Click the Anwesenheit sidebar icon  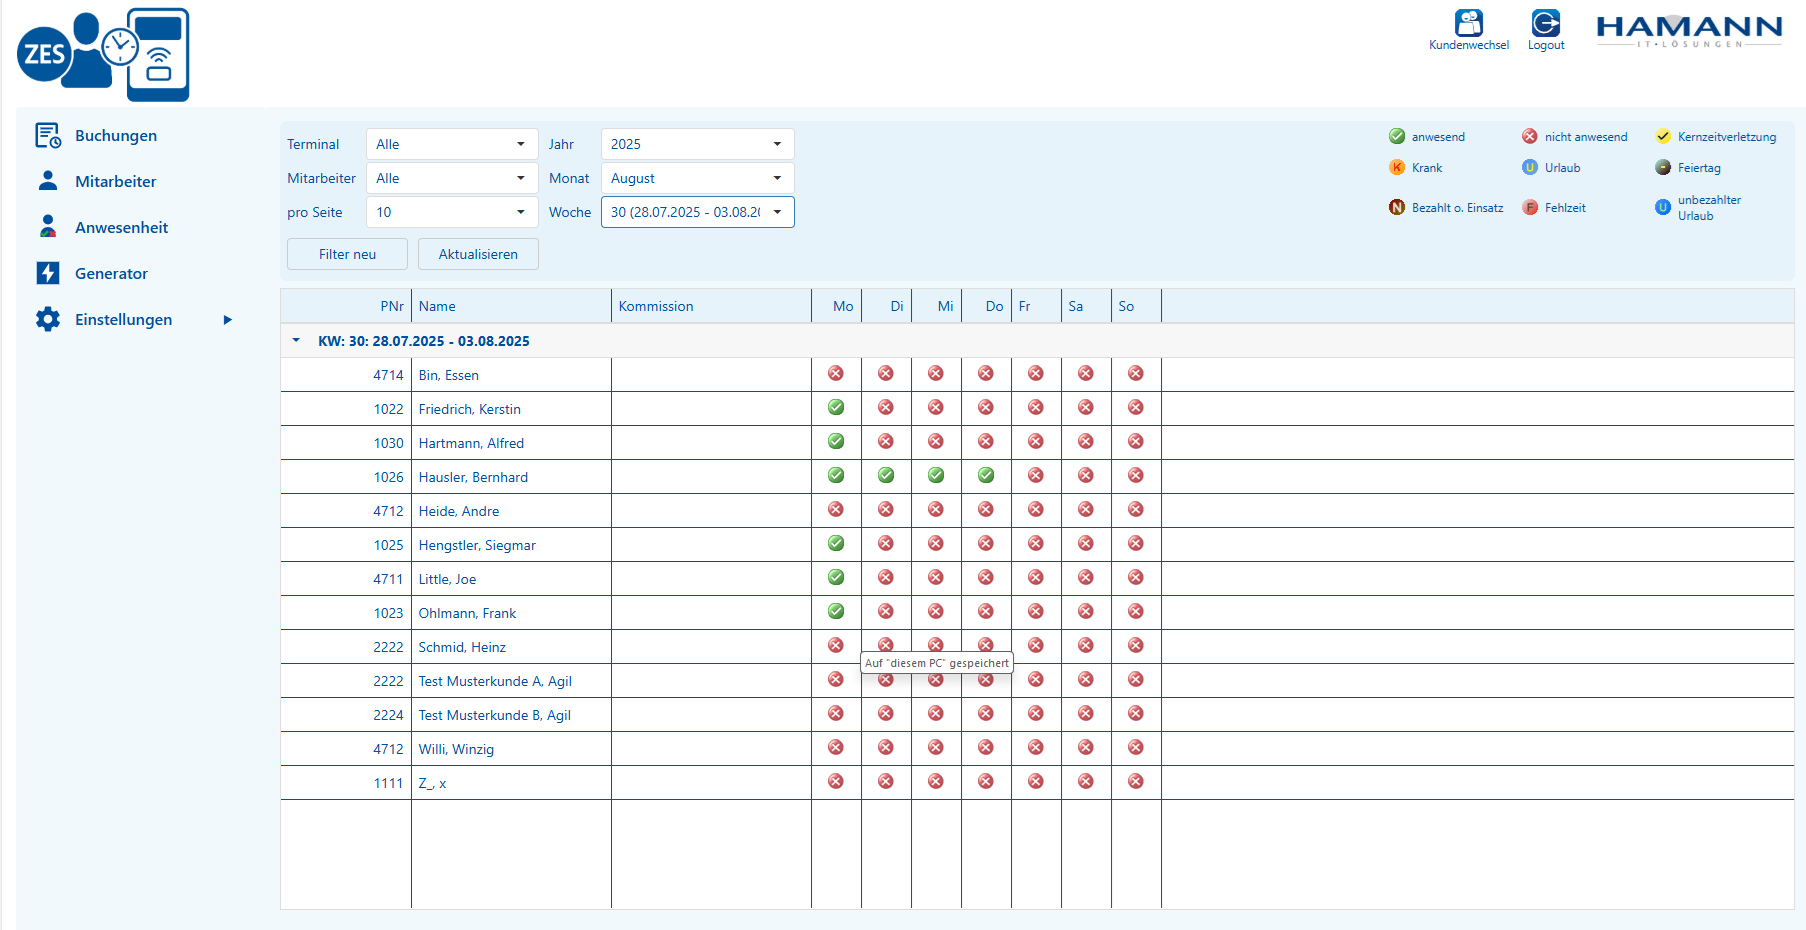[x=48, y=227]
